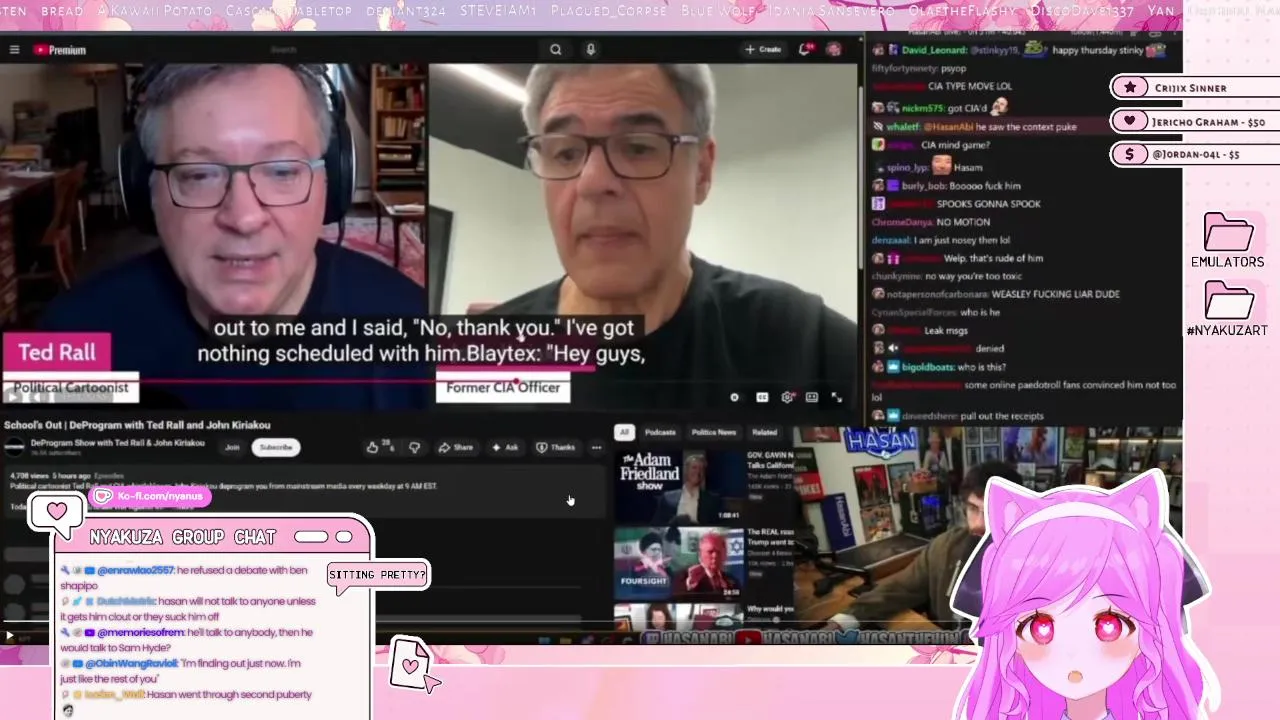Click the Ko-fi.com/nyanus link badge
1280x720 pixels.
tap(150, 496)
